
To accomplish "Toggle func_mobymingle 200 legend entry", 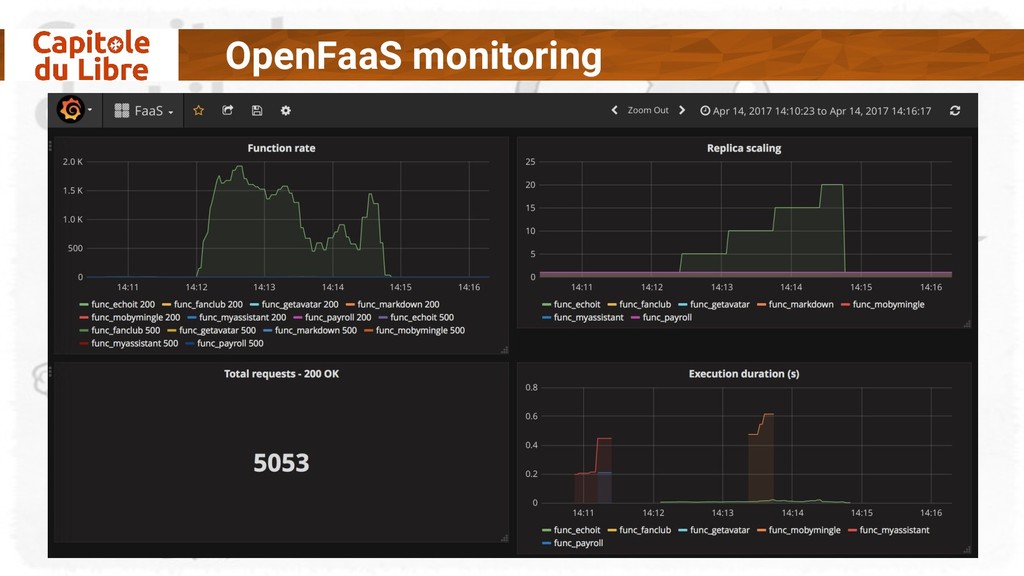I will tap(136, 317).
